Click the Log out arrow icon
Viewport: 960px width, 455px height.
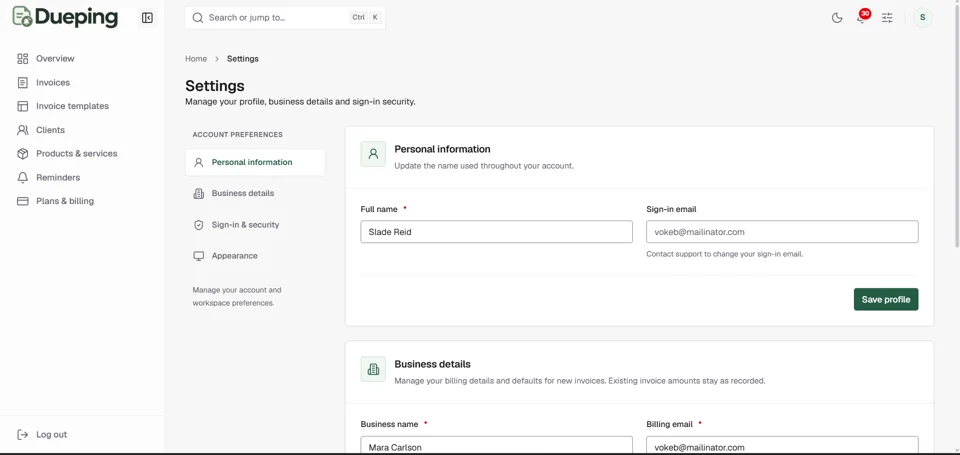tap(23, 435)
